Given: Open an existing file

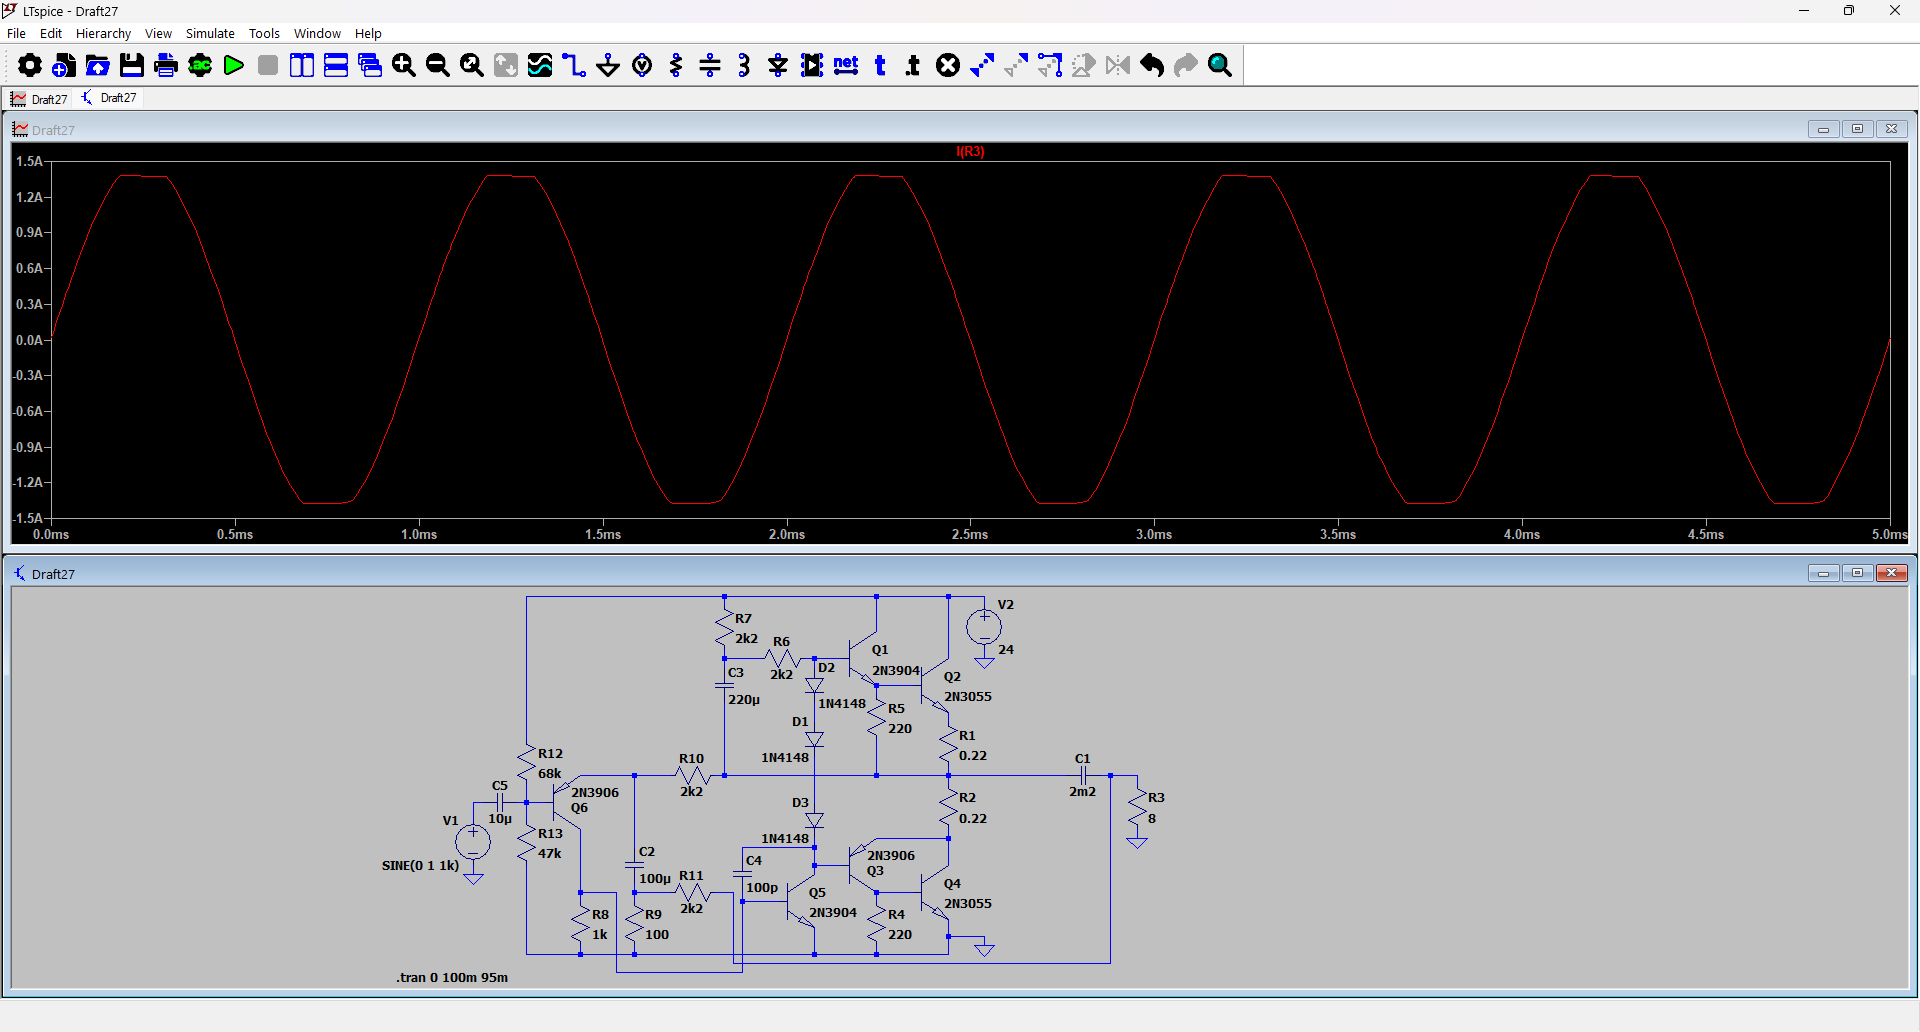Looking at the screenshot, I should click(98, 66).
